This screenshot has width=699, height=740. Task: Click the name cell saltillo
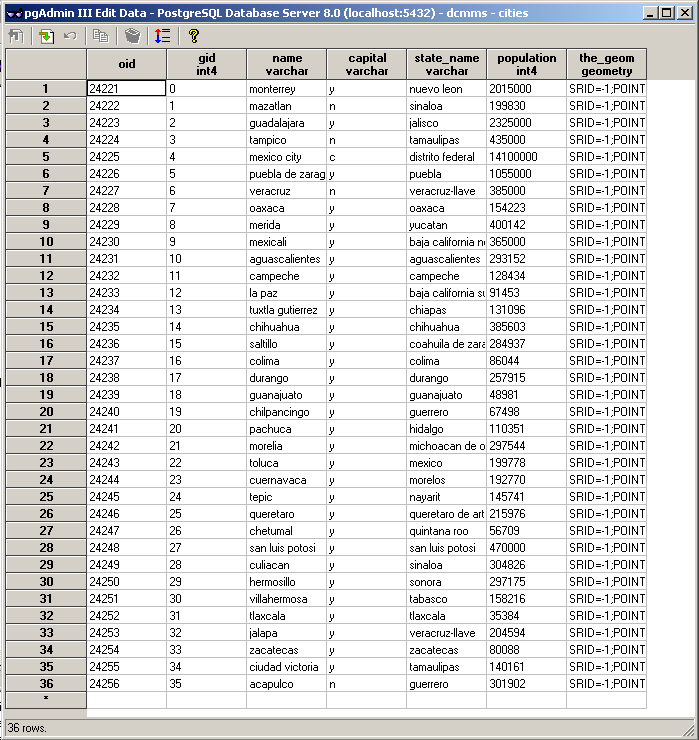pyautogui.click(x=286, y=344)
